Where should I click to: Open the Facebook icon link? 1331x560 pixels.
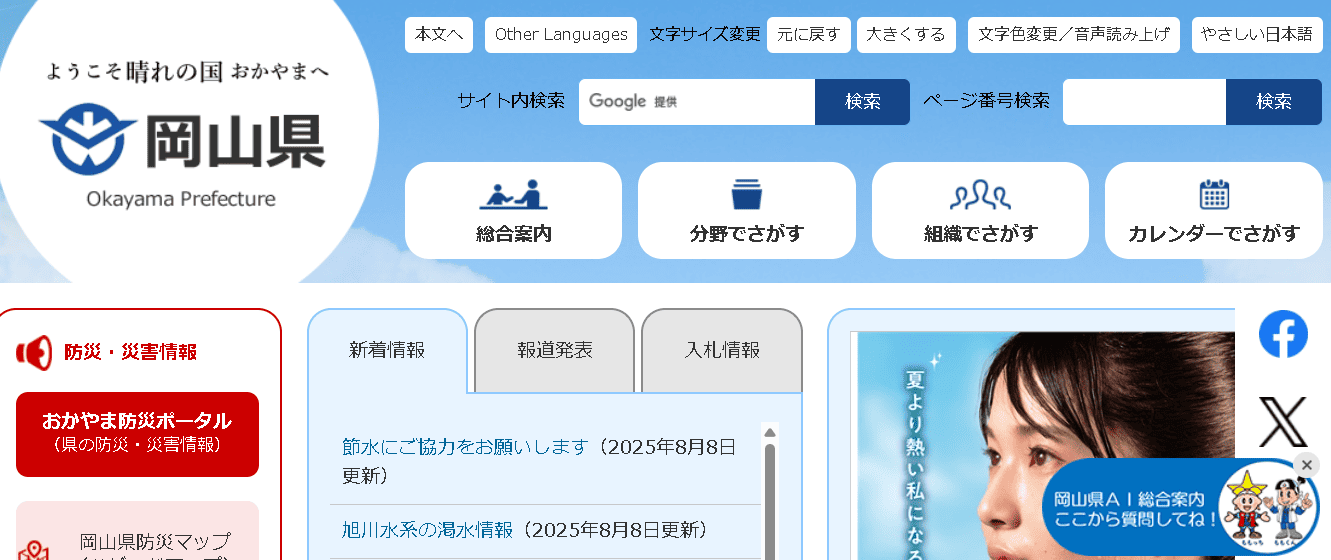click(x=1283, y=334)
